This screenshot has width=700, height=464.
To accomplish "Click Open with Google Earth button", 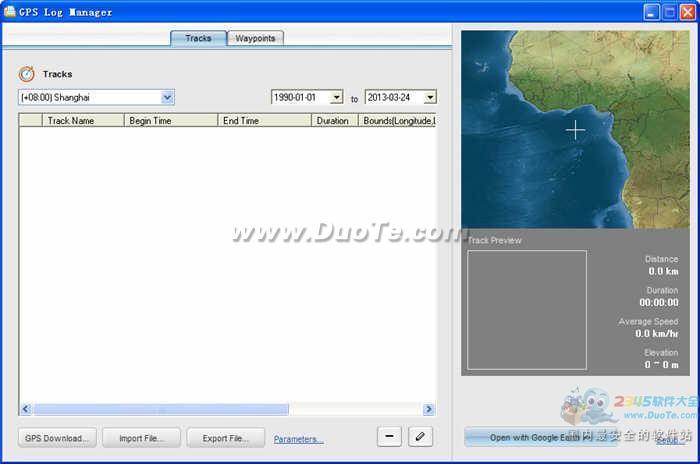I will point(535,437).
